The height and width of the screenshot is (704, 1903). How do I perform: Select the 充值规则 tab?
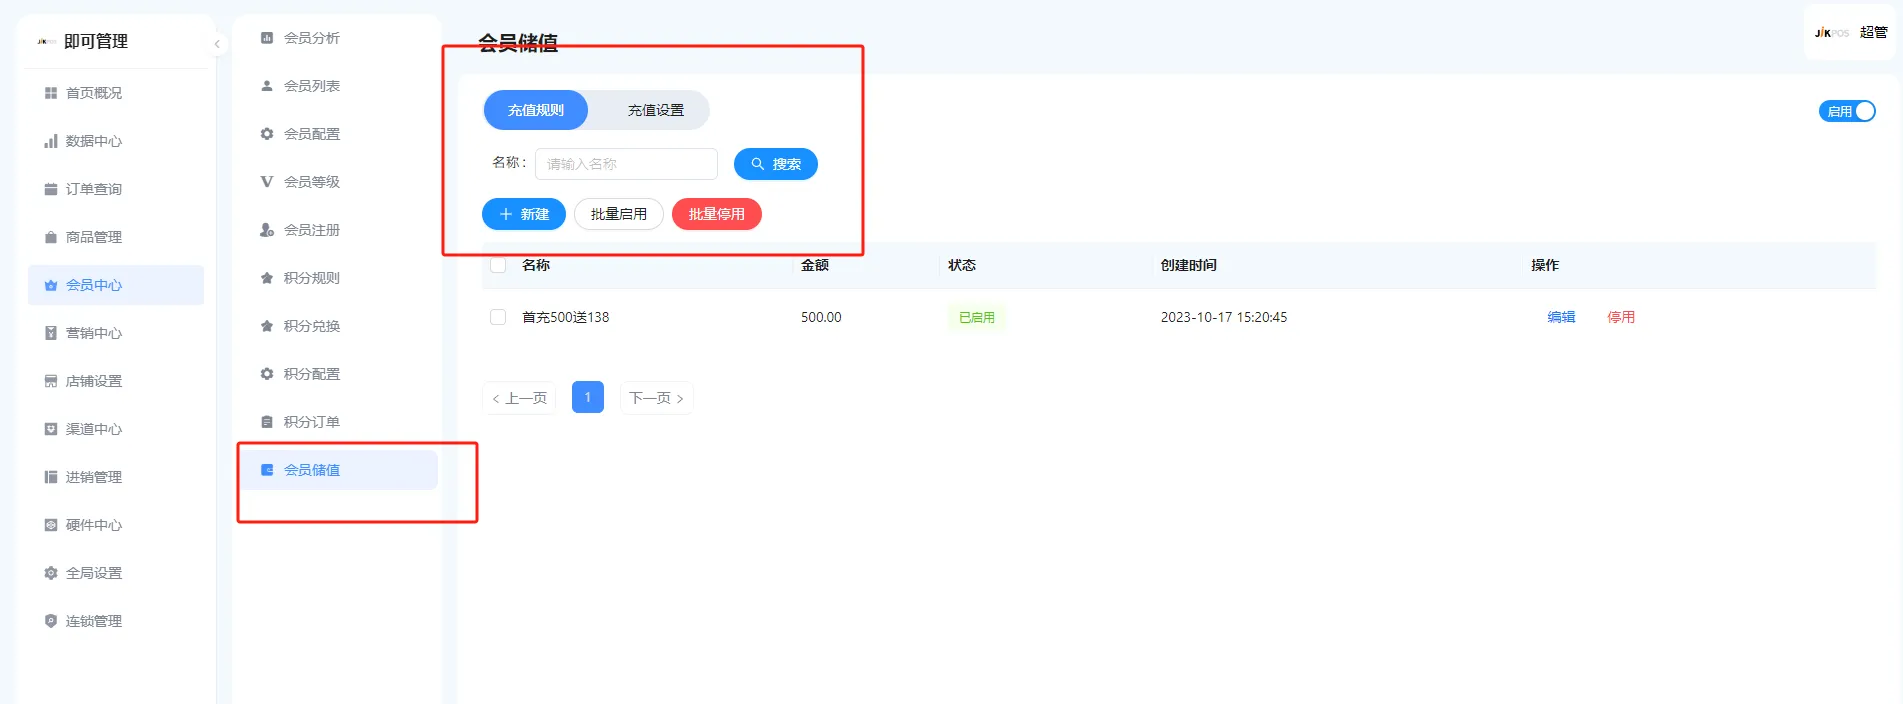click(x=536, y=110)
